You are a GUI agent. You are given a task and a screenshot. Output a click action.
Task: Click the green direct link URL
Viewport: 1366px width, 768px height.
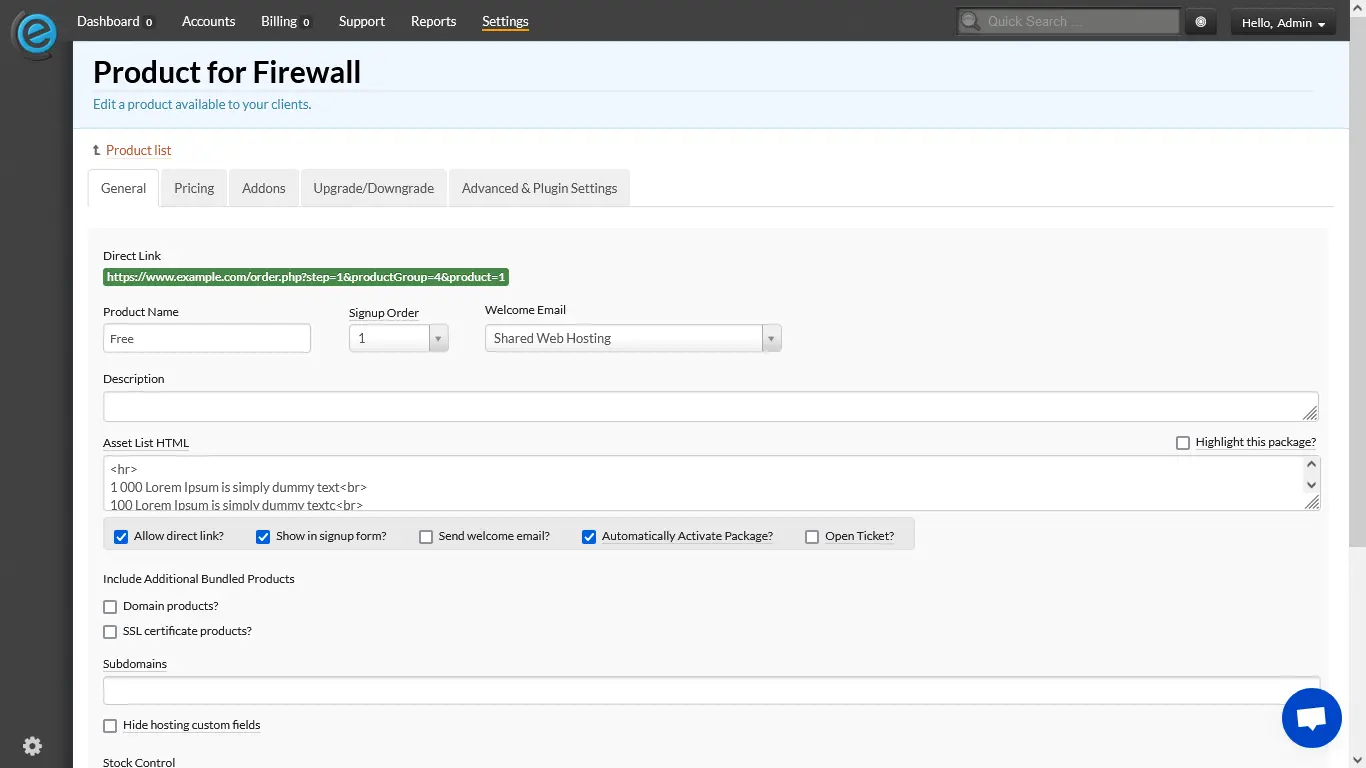[x=306, y=277]
